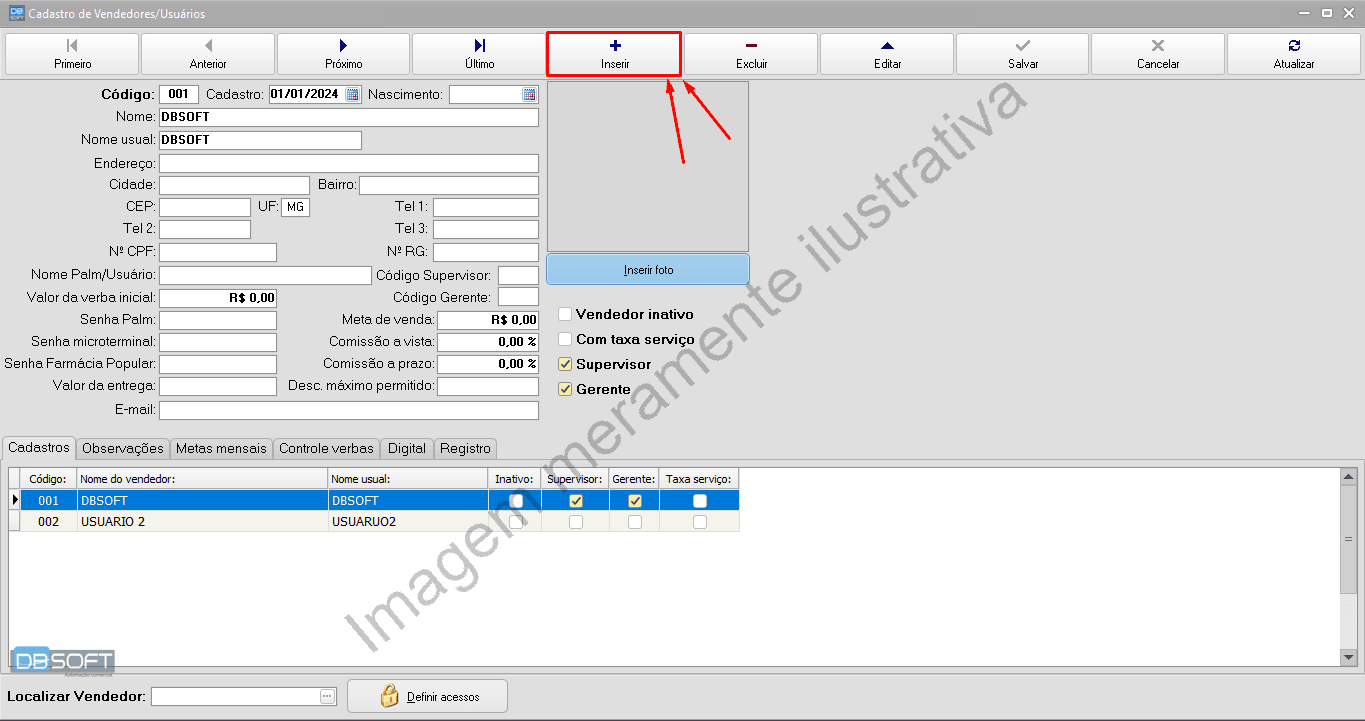
Task: Click the grid scrollbar down arrow
Action: tap(1349, 657)
